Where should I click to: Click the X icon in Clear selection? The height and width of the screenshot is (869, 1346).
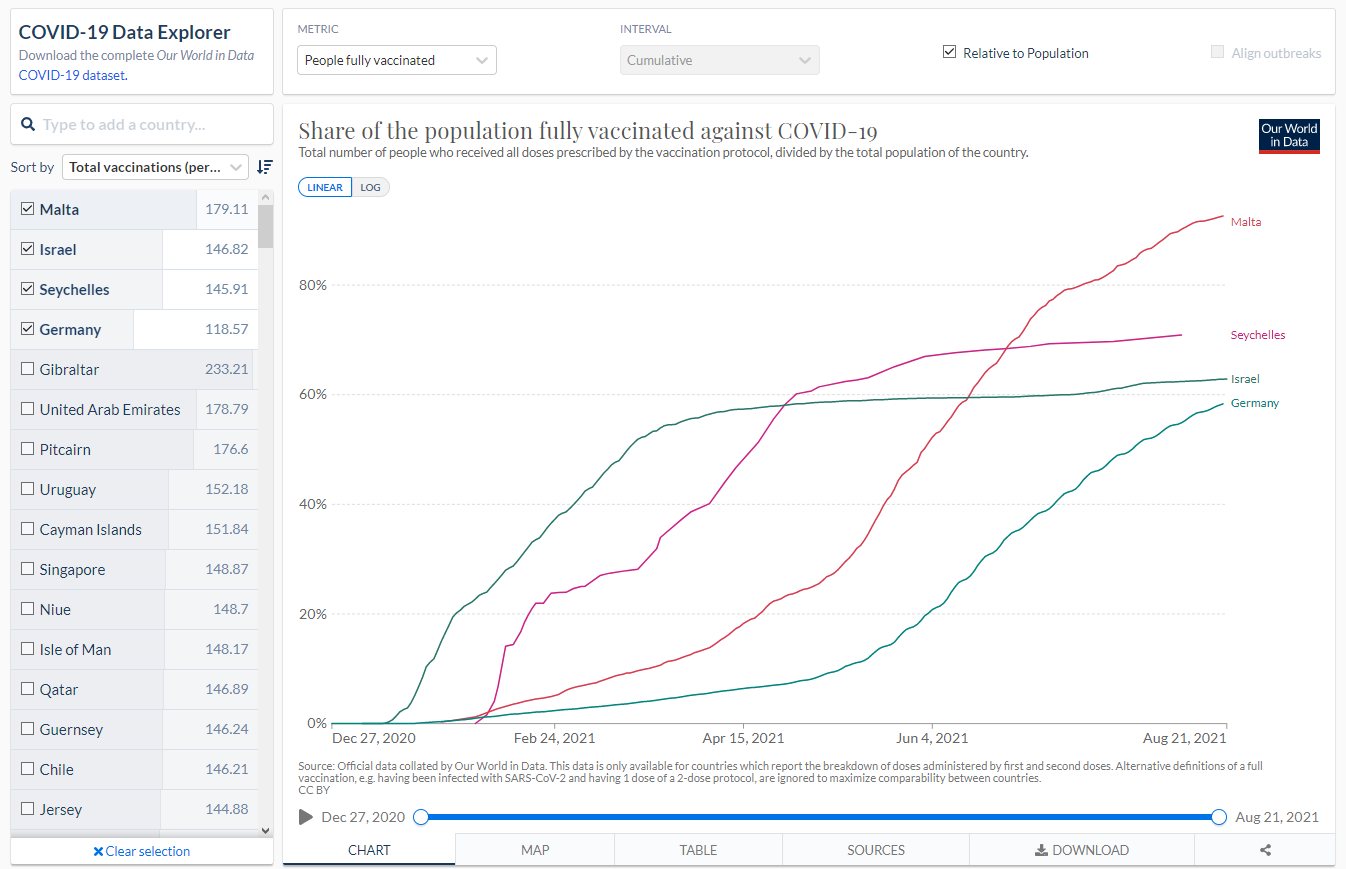click(x=98, y=852)
